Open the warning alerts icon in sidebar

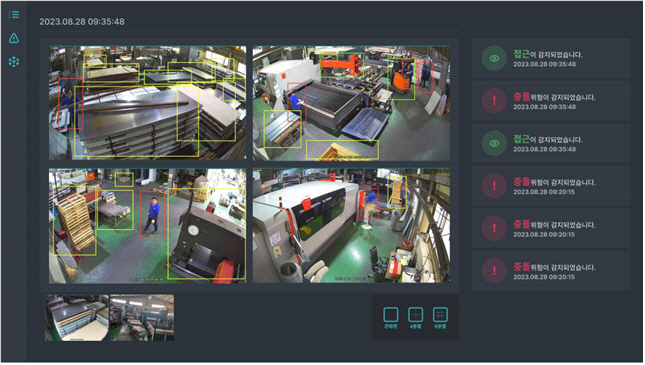14,38
